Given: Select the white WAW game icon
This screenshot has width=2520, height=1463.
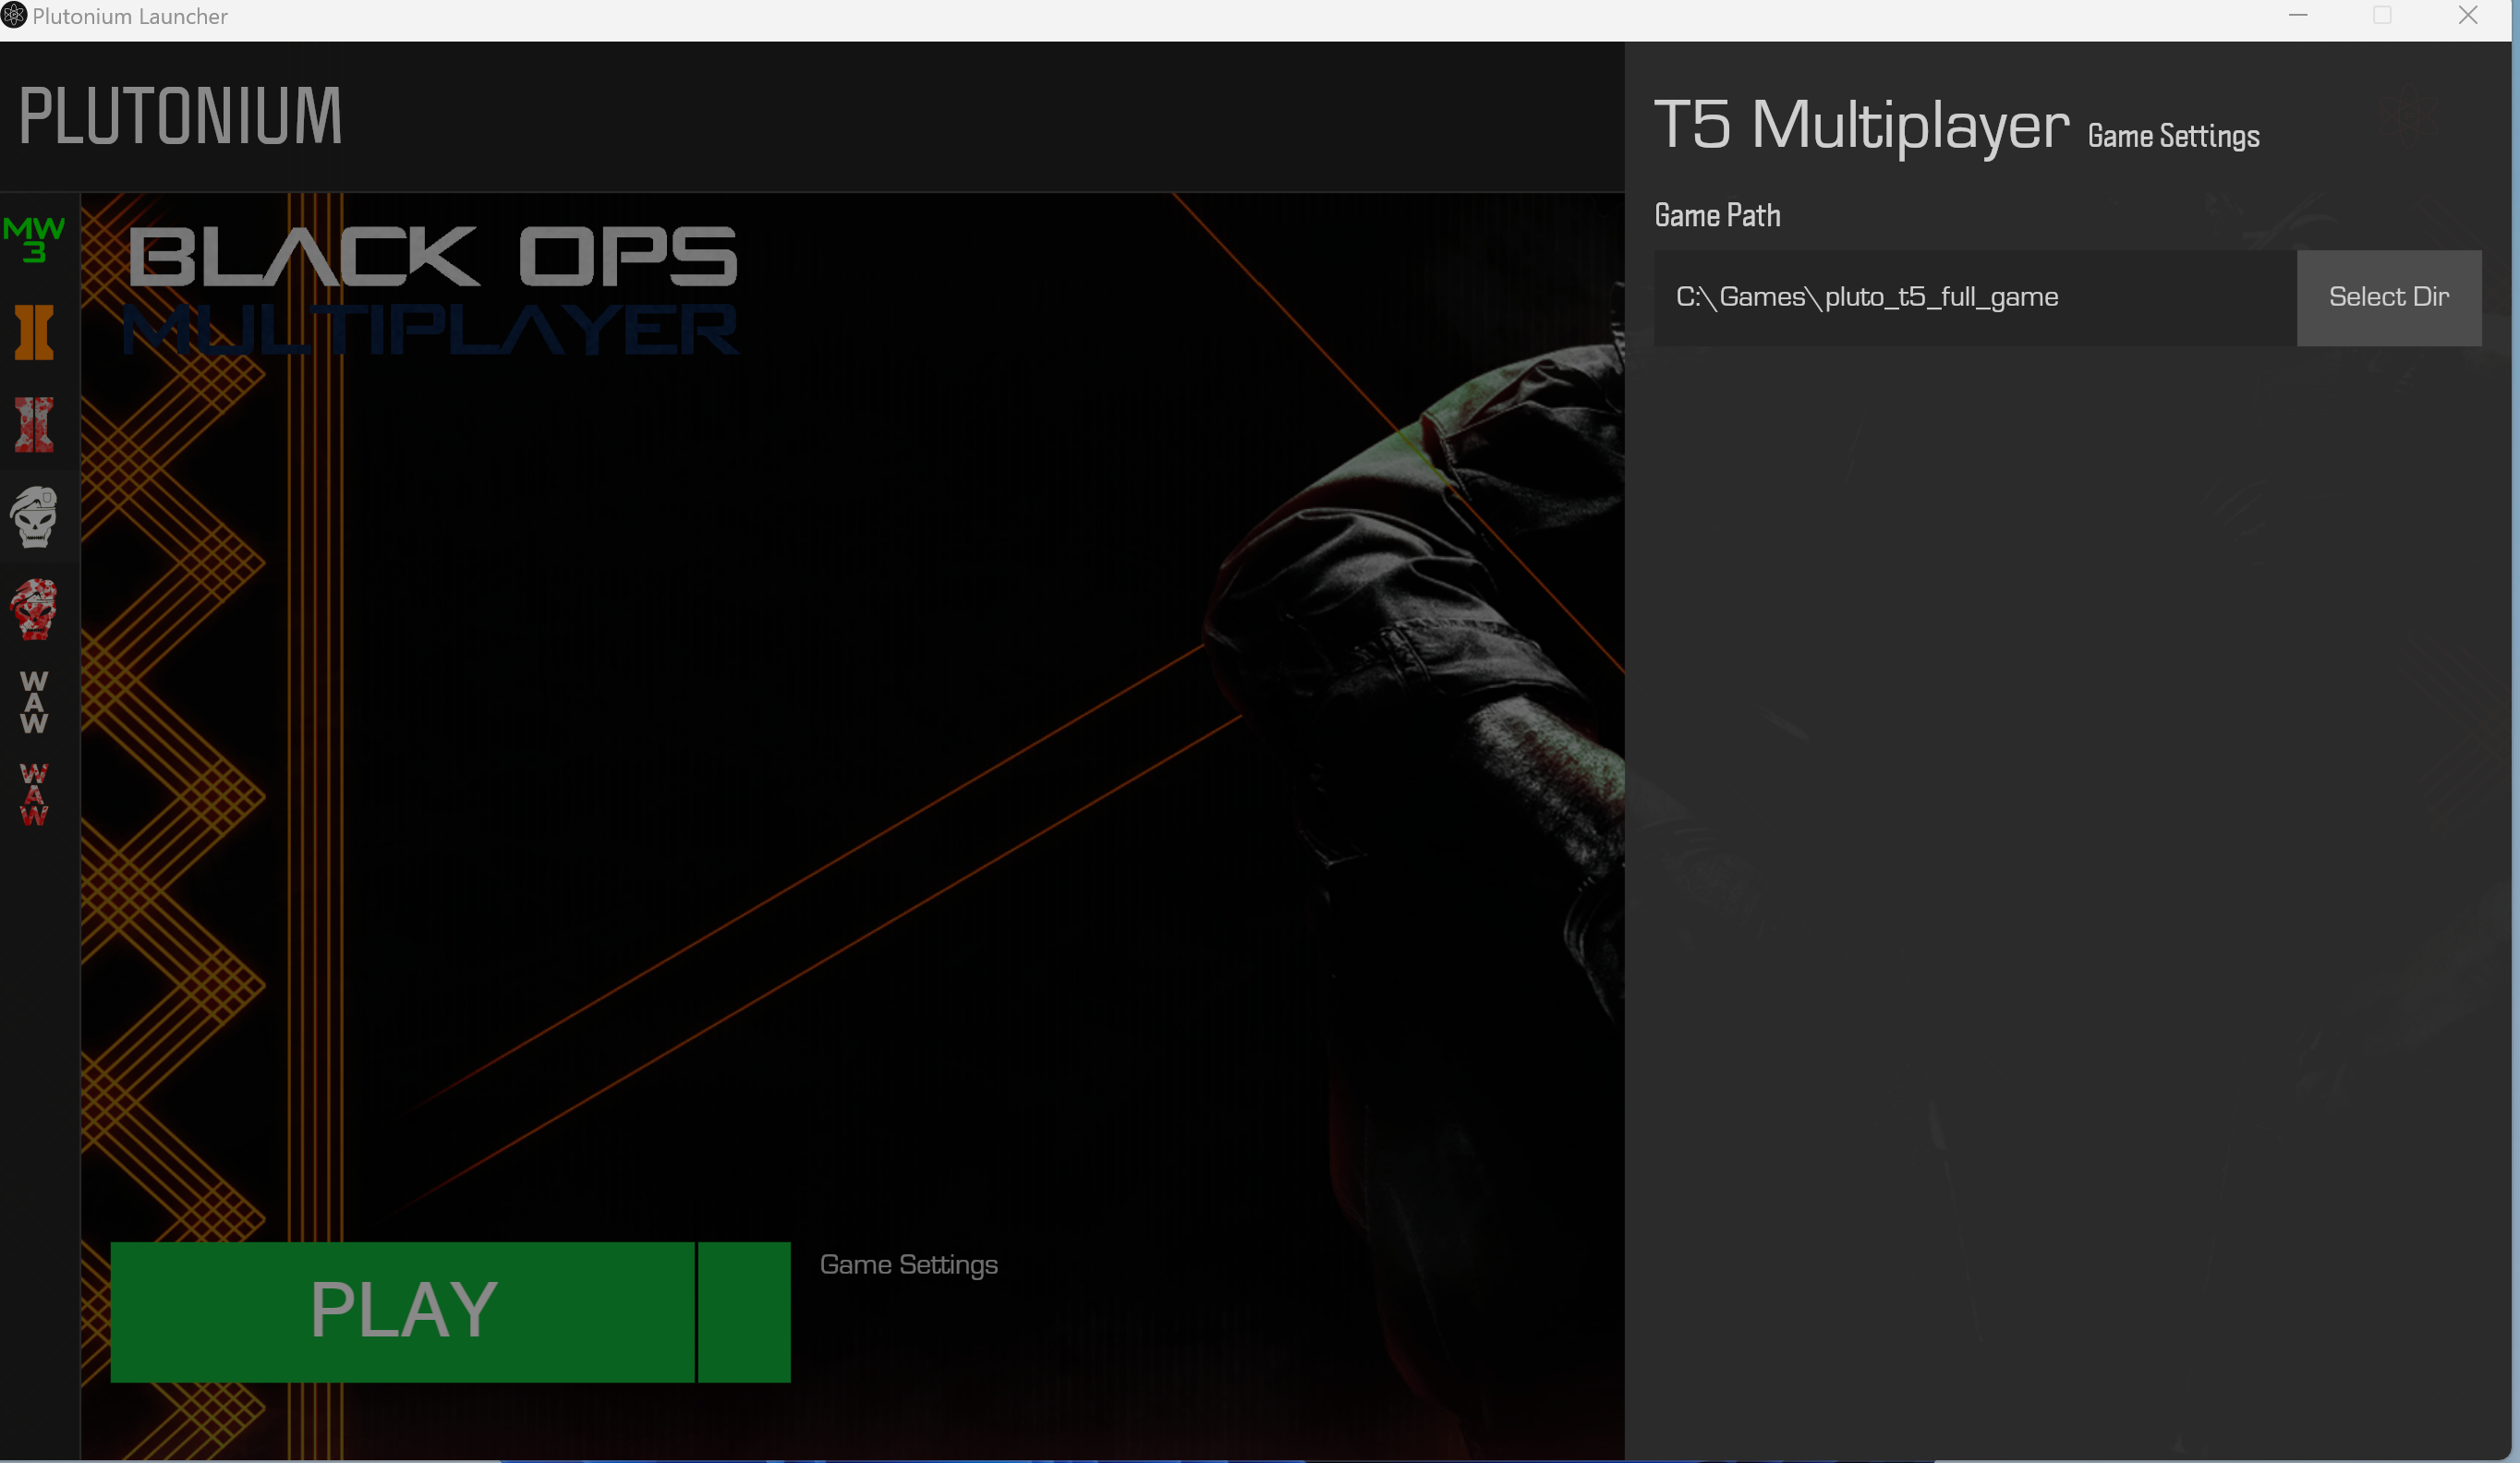Looking at the screenshot, I should click(34, 702).
